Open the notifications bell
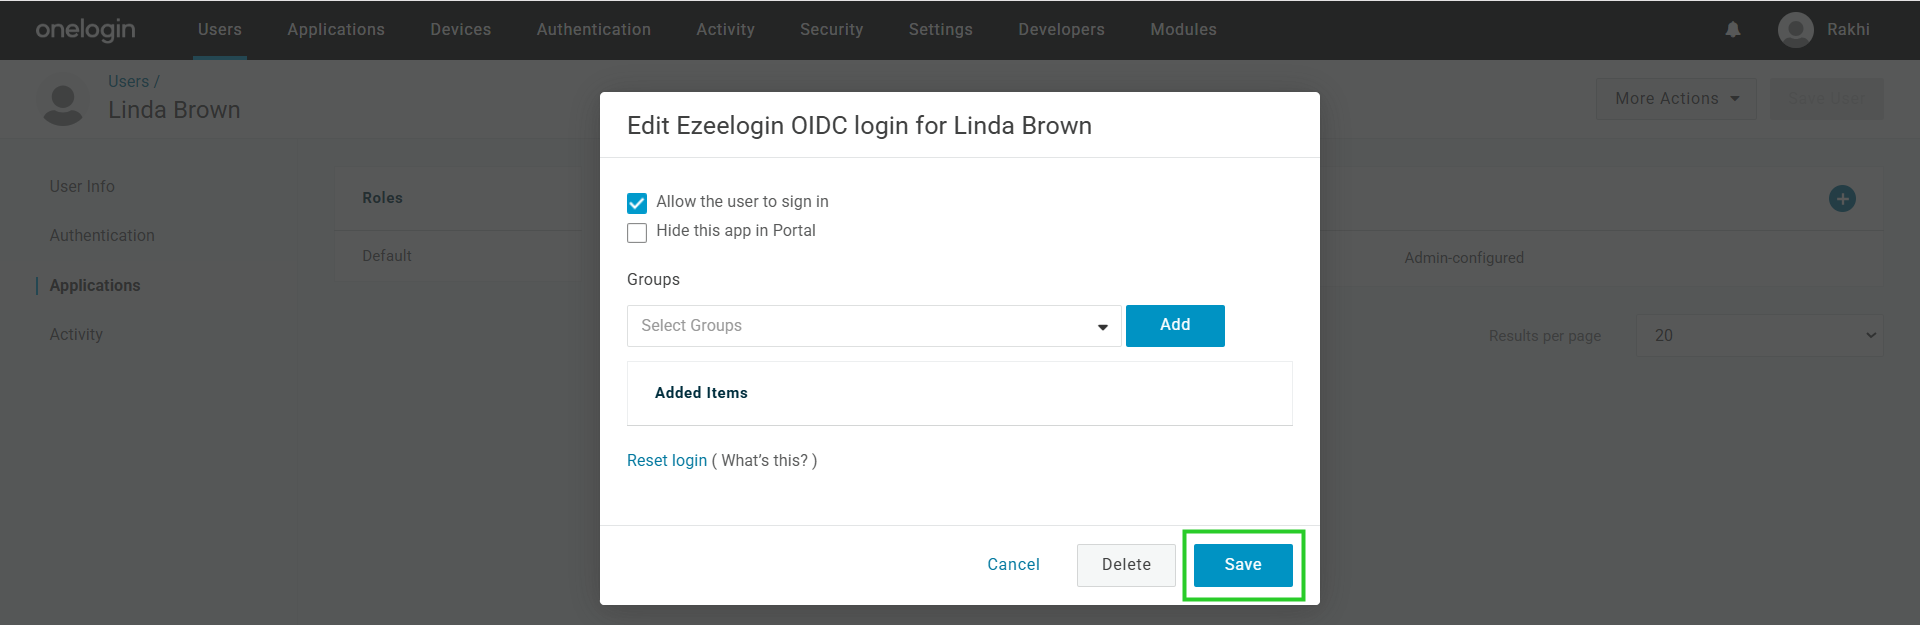Screen dimensions: 1920x625 pos(1733,30)
